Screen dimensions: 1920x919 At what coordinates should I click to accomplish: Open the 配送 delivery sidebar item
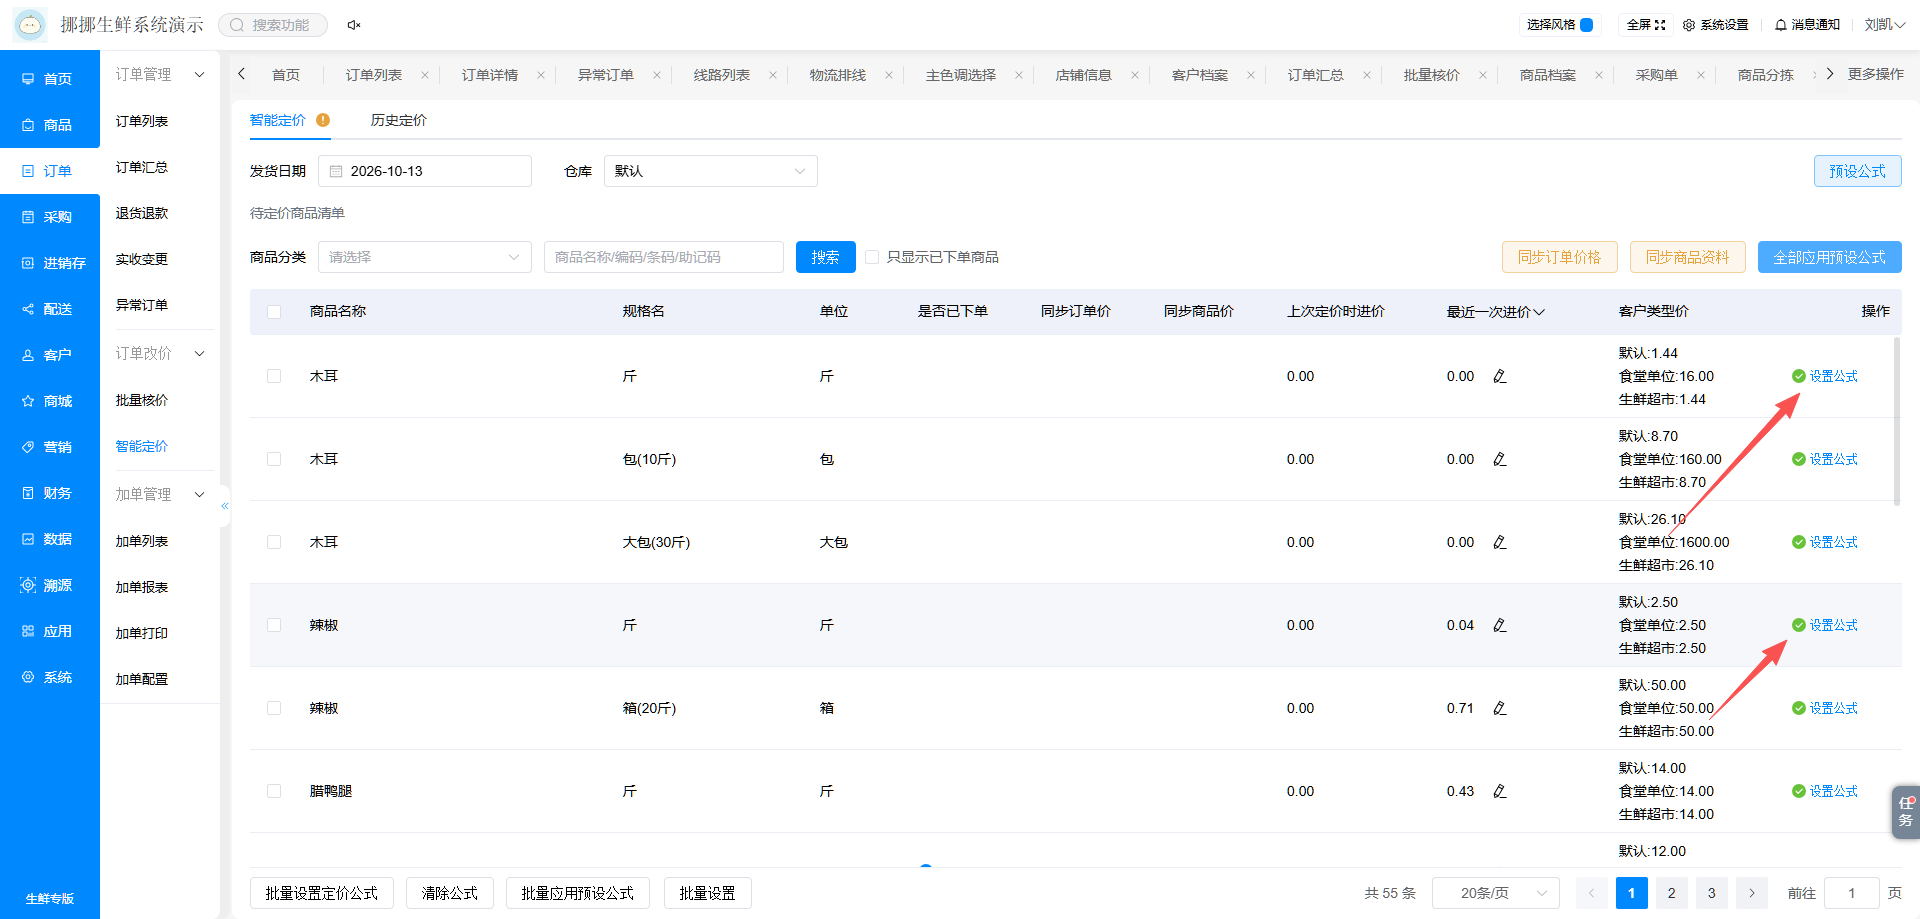point(49,309)
